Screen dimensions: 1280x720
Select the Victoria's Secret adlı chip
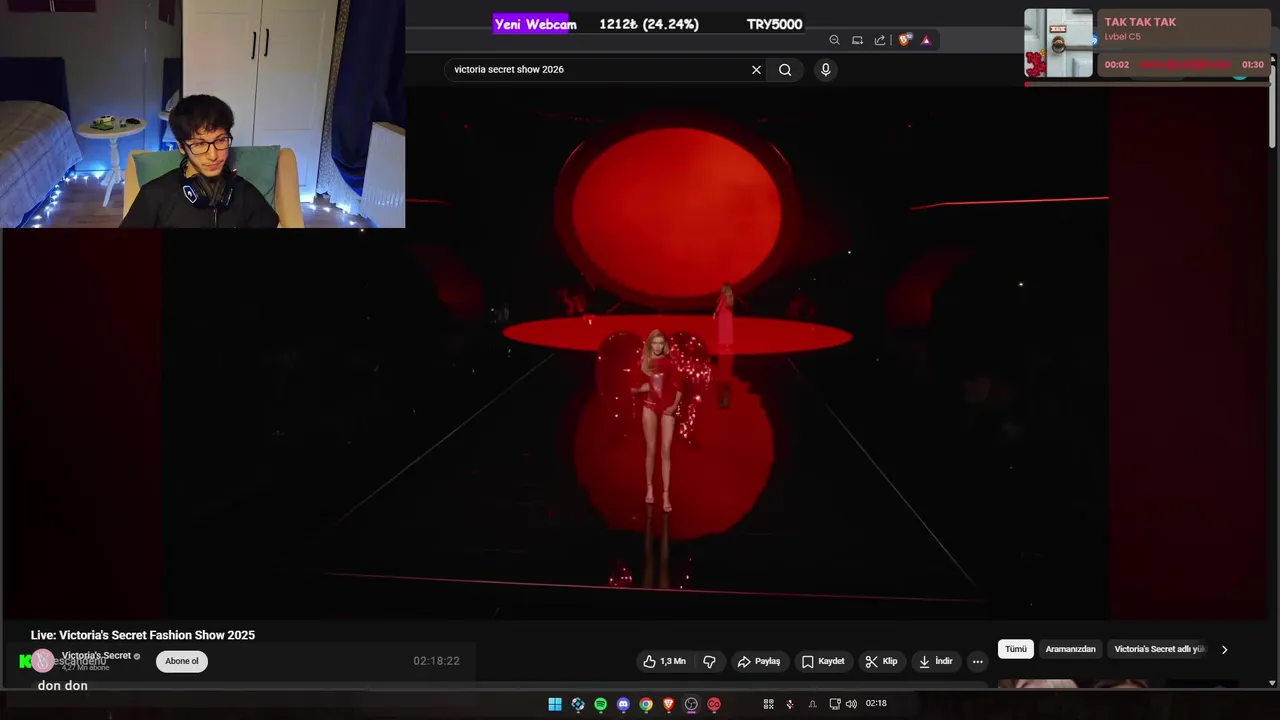click(x=1160, y=649)
